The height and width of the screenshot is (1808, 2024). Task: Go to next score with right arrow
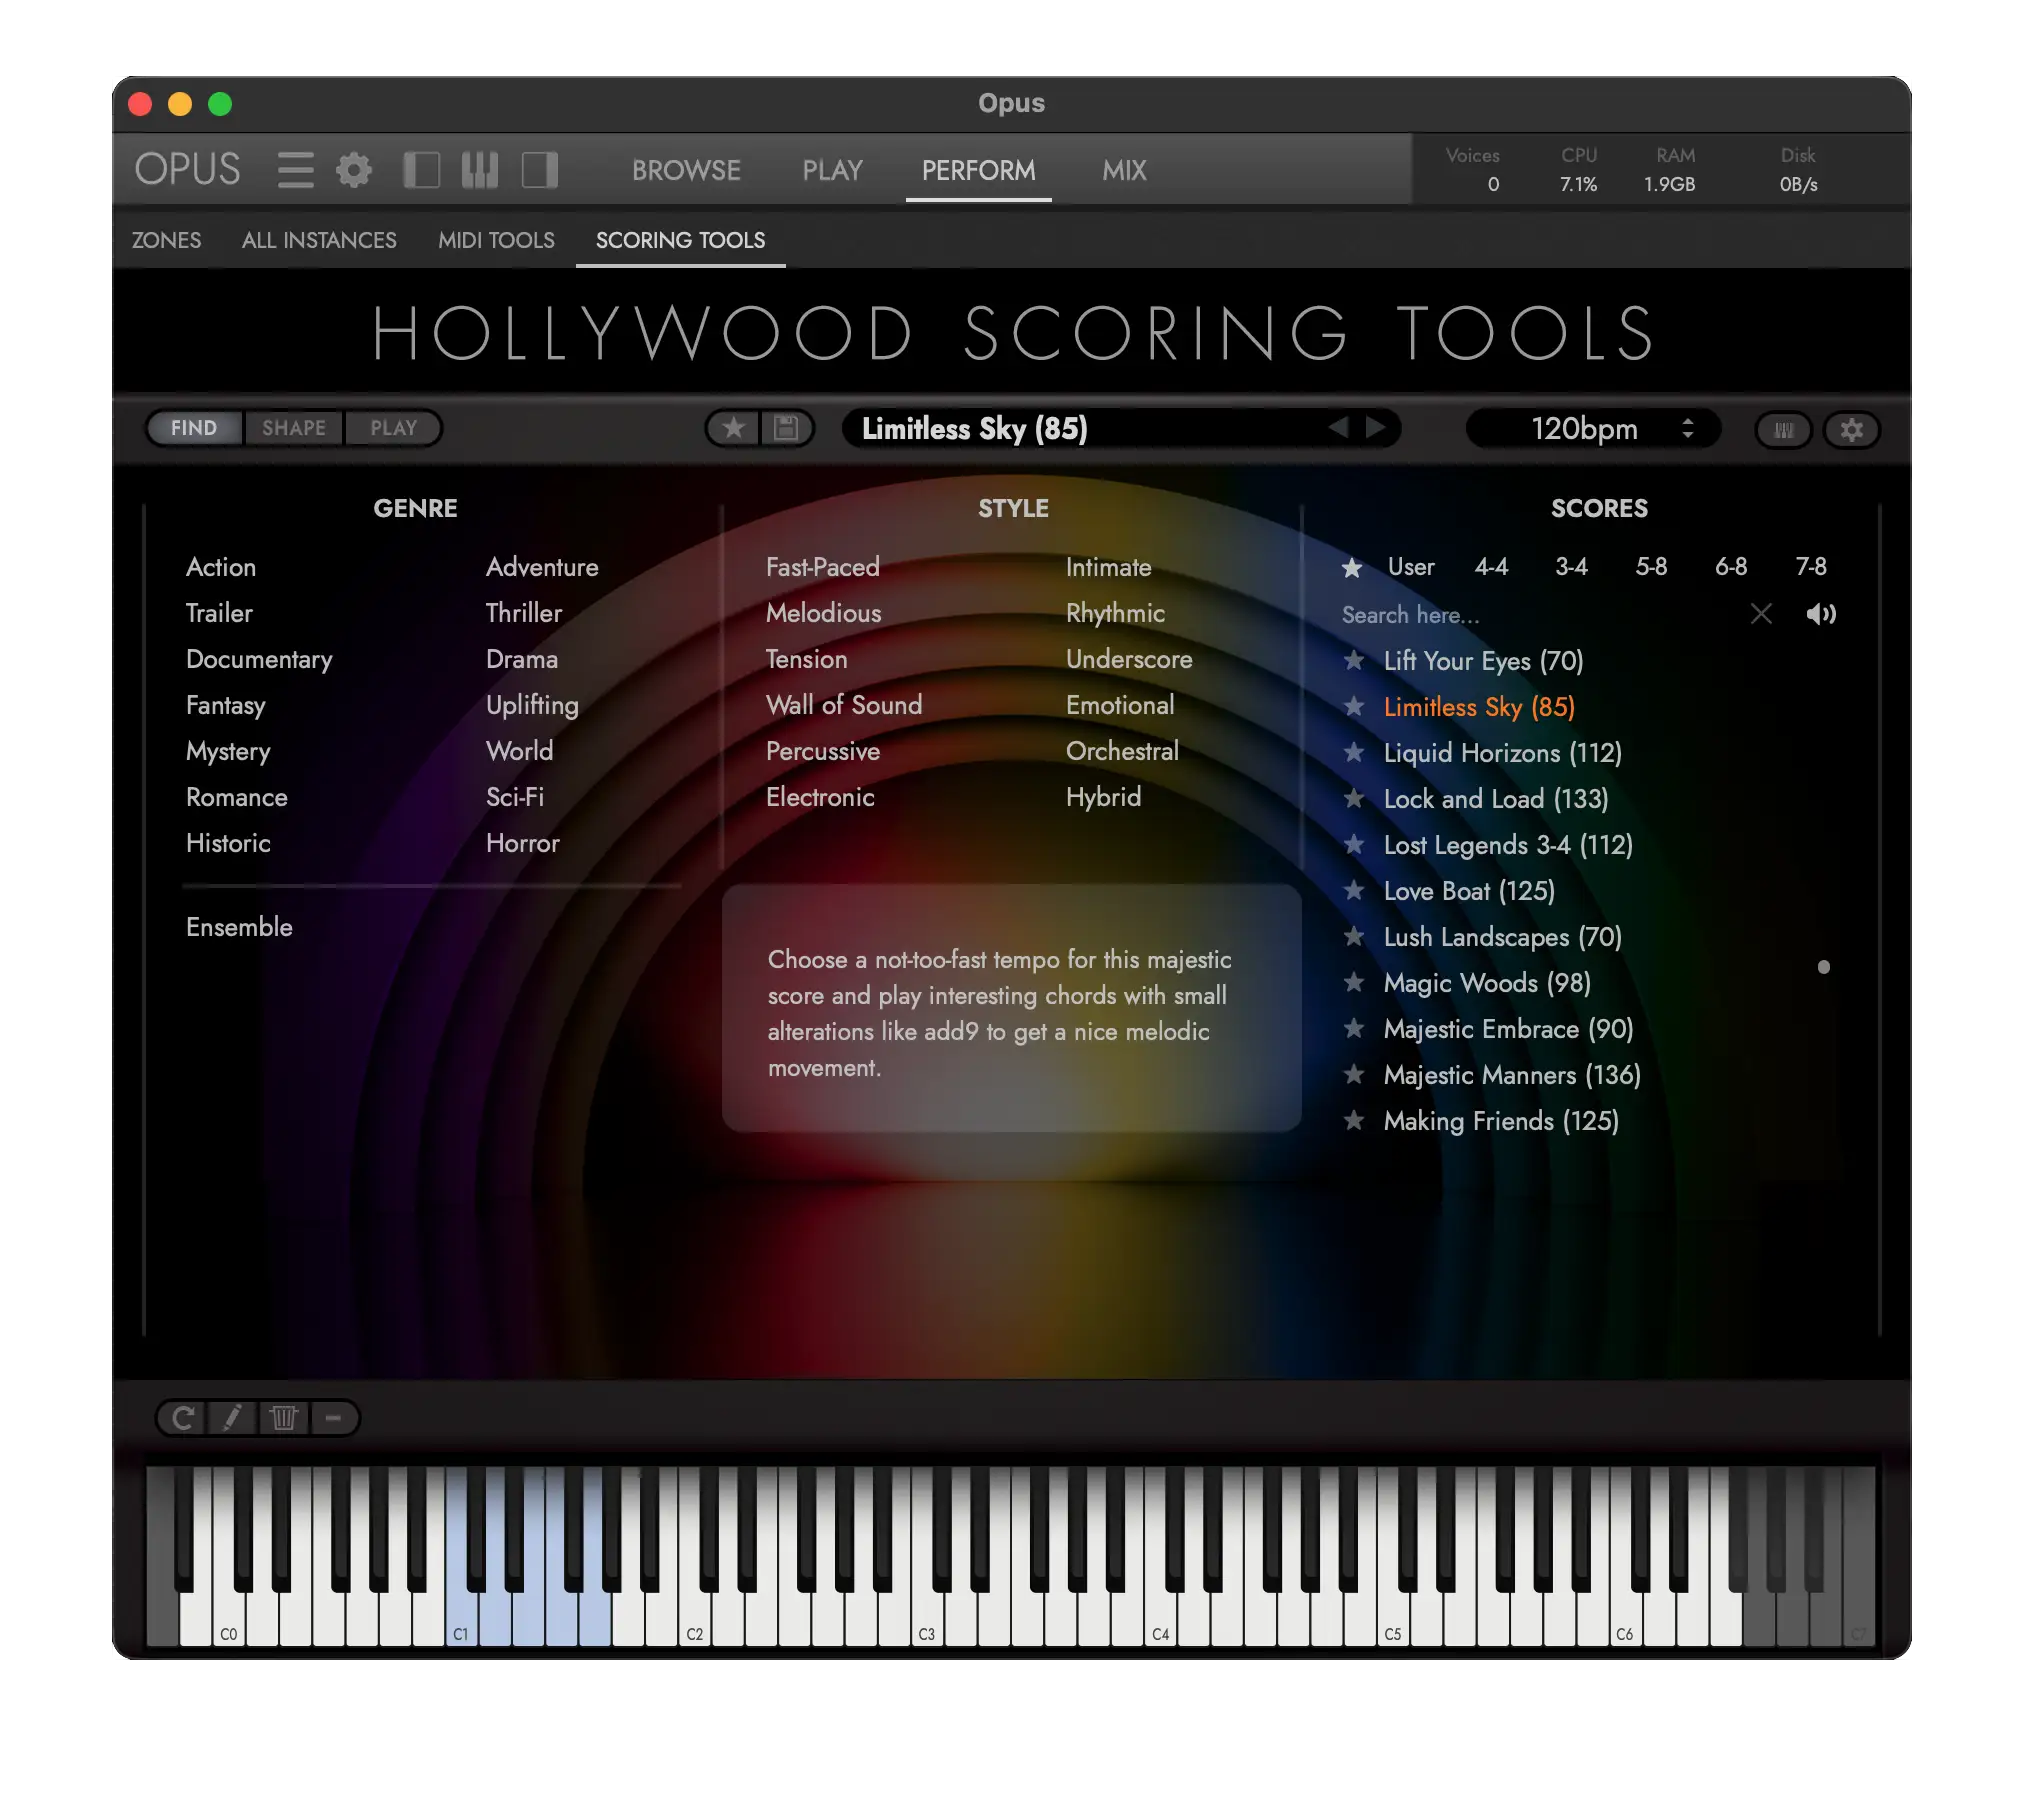pyautogui.click(x=1376, y=428)
